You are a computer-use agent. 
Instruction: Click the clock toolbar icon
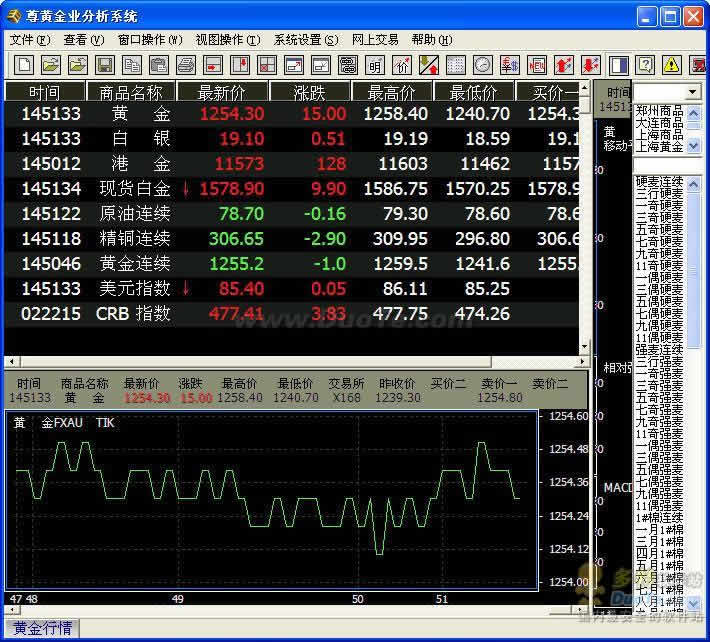(483, 66)
